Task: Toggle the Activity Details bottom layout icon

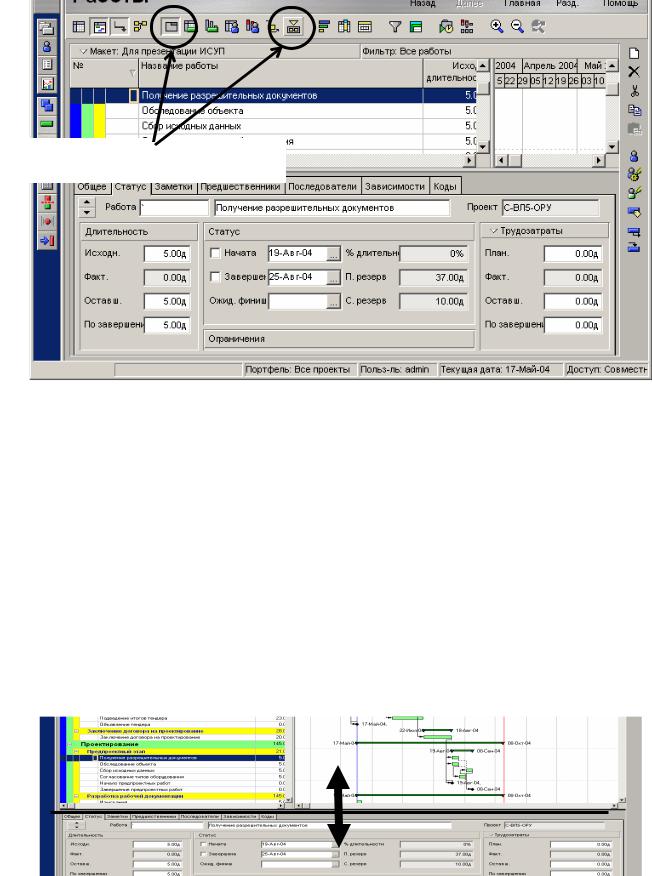Action: pos(170,27)
